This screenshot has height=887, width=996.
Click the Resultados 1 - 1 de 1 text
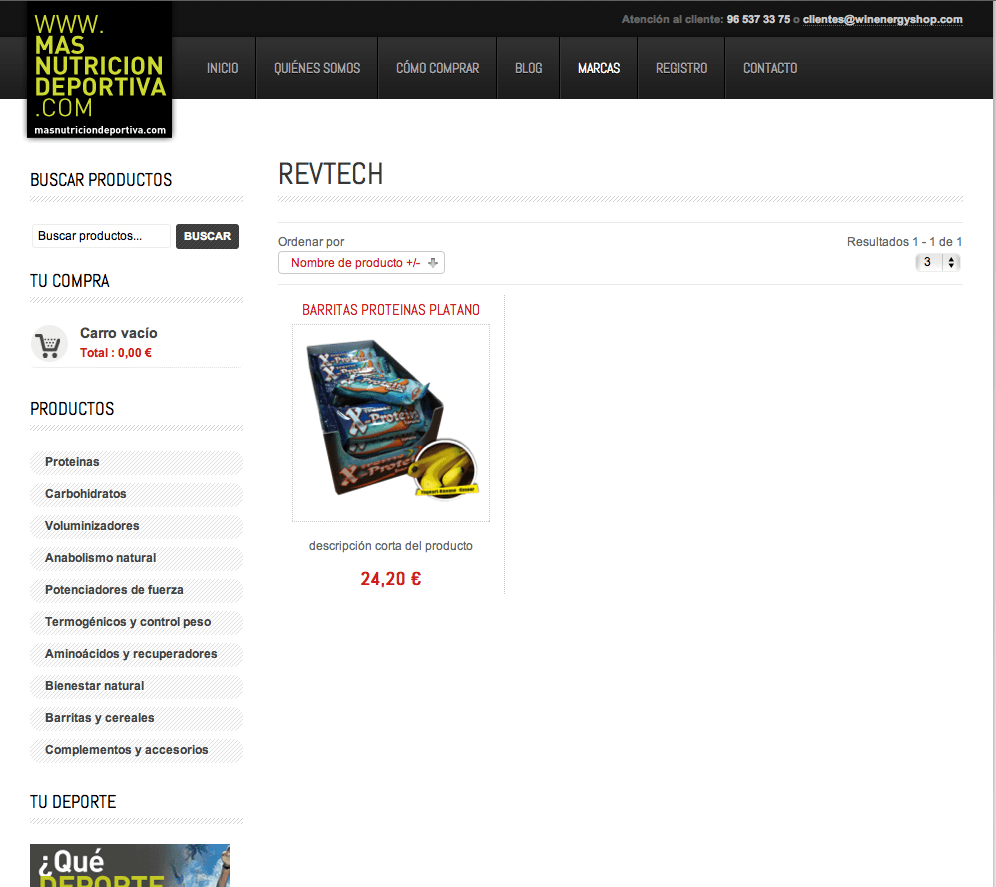point(904,242)
